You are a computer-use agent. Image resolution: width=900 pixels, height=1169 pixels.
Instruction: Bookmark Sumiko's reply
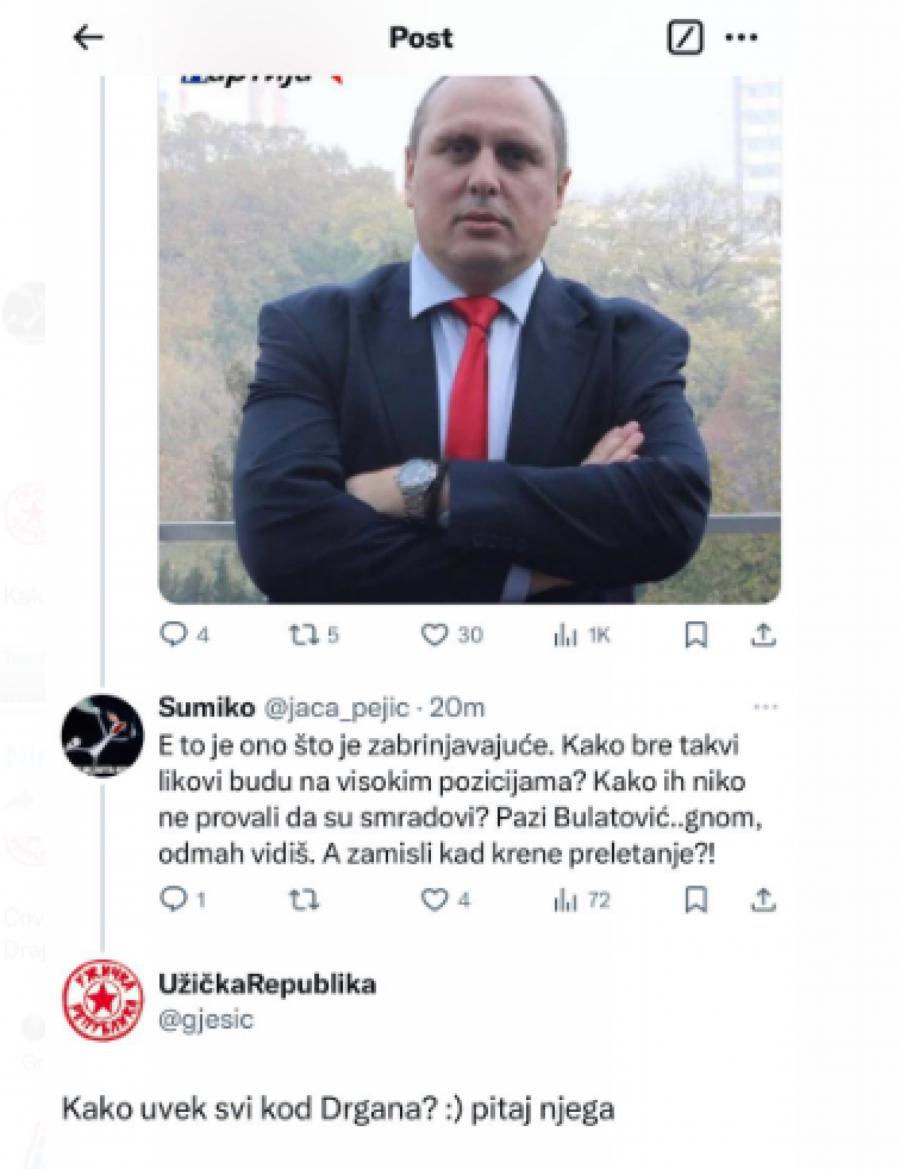696,900
